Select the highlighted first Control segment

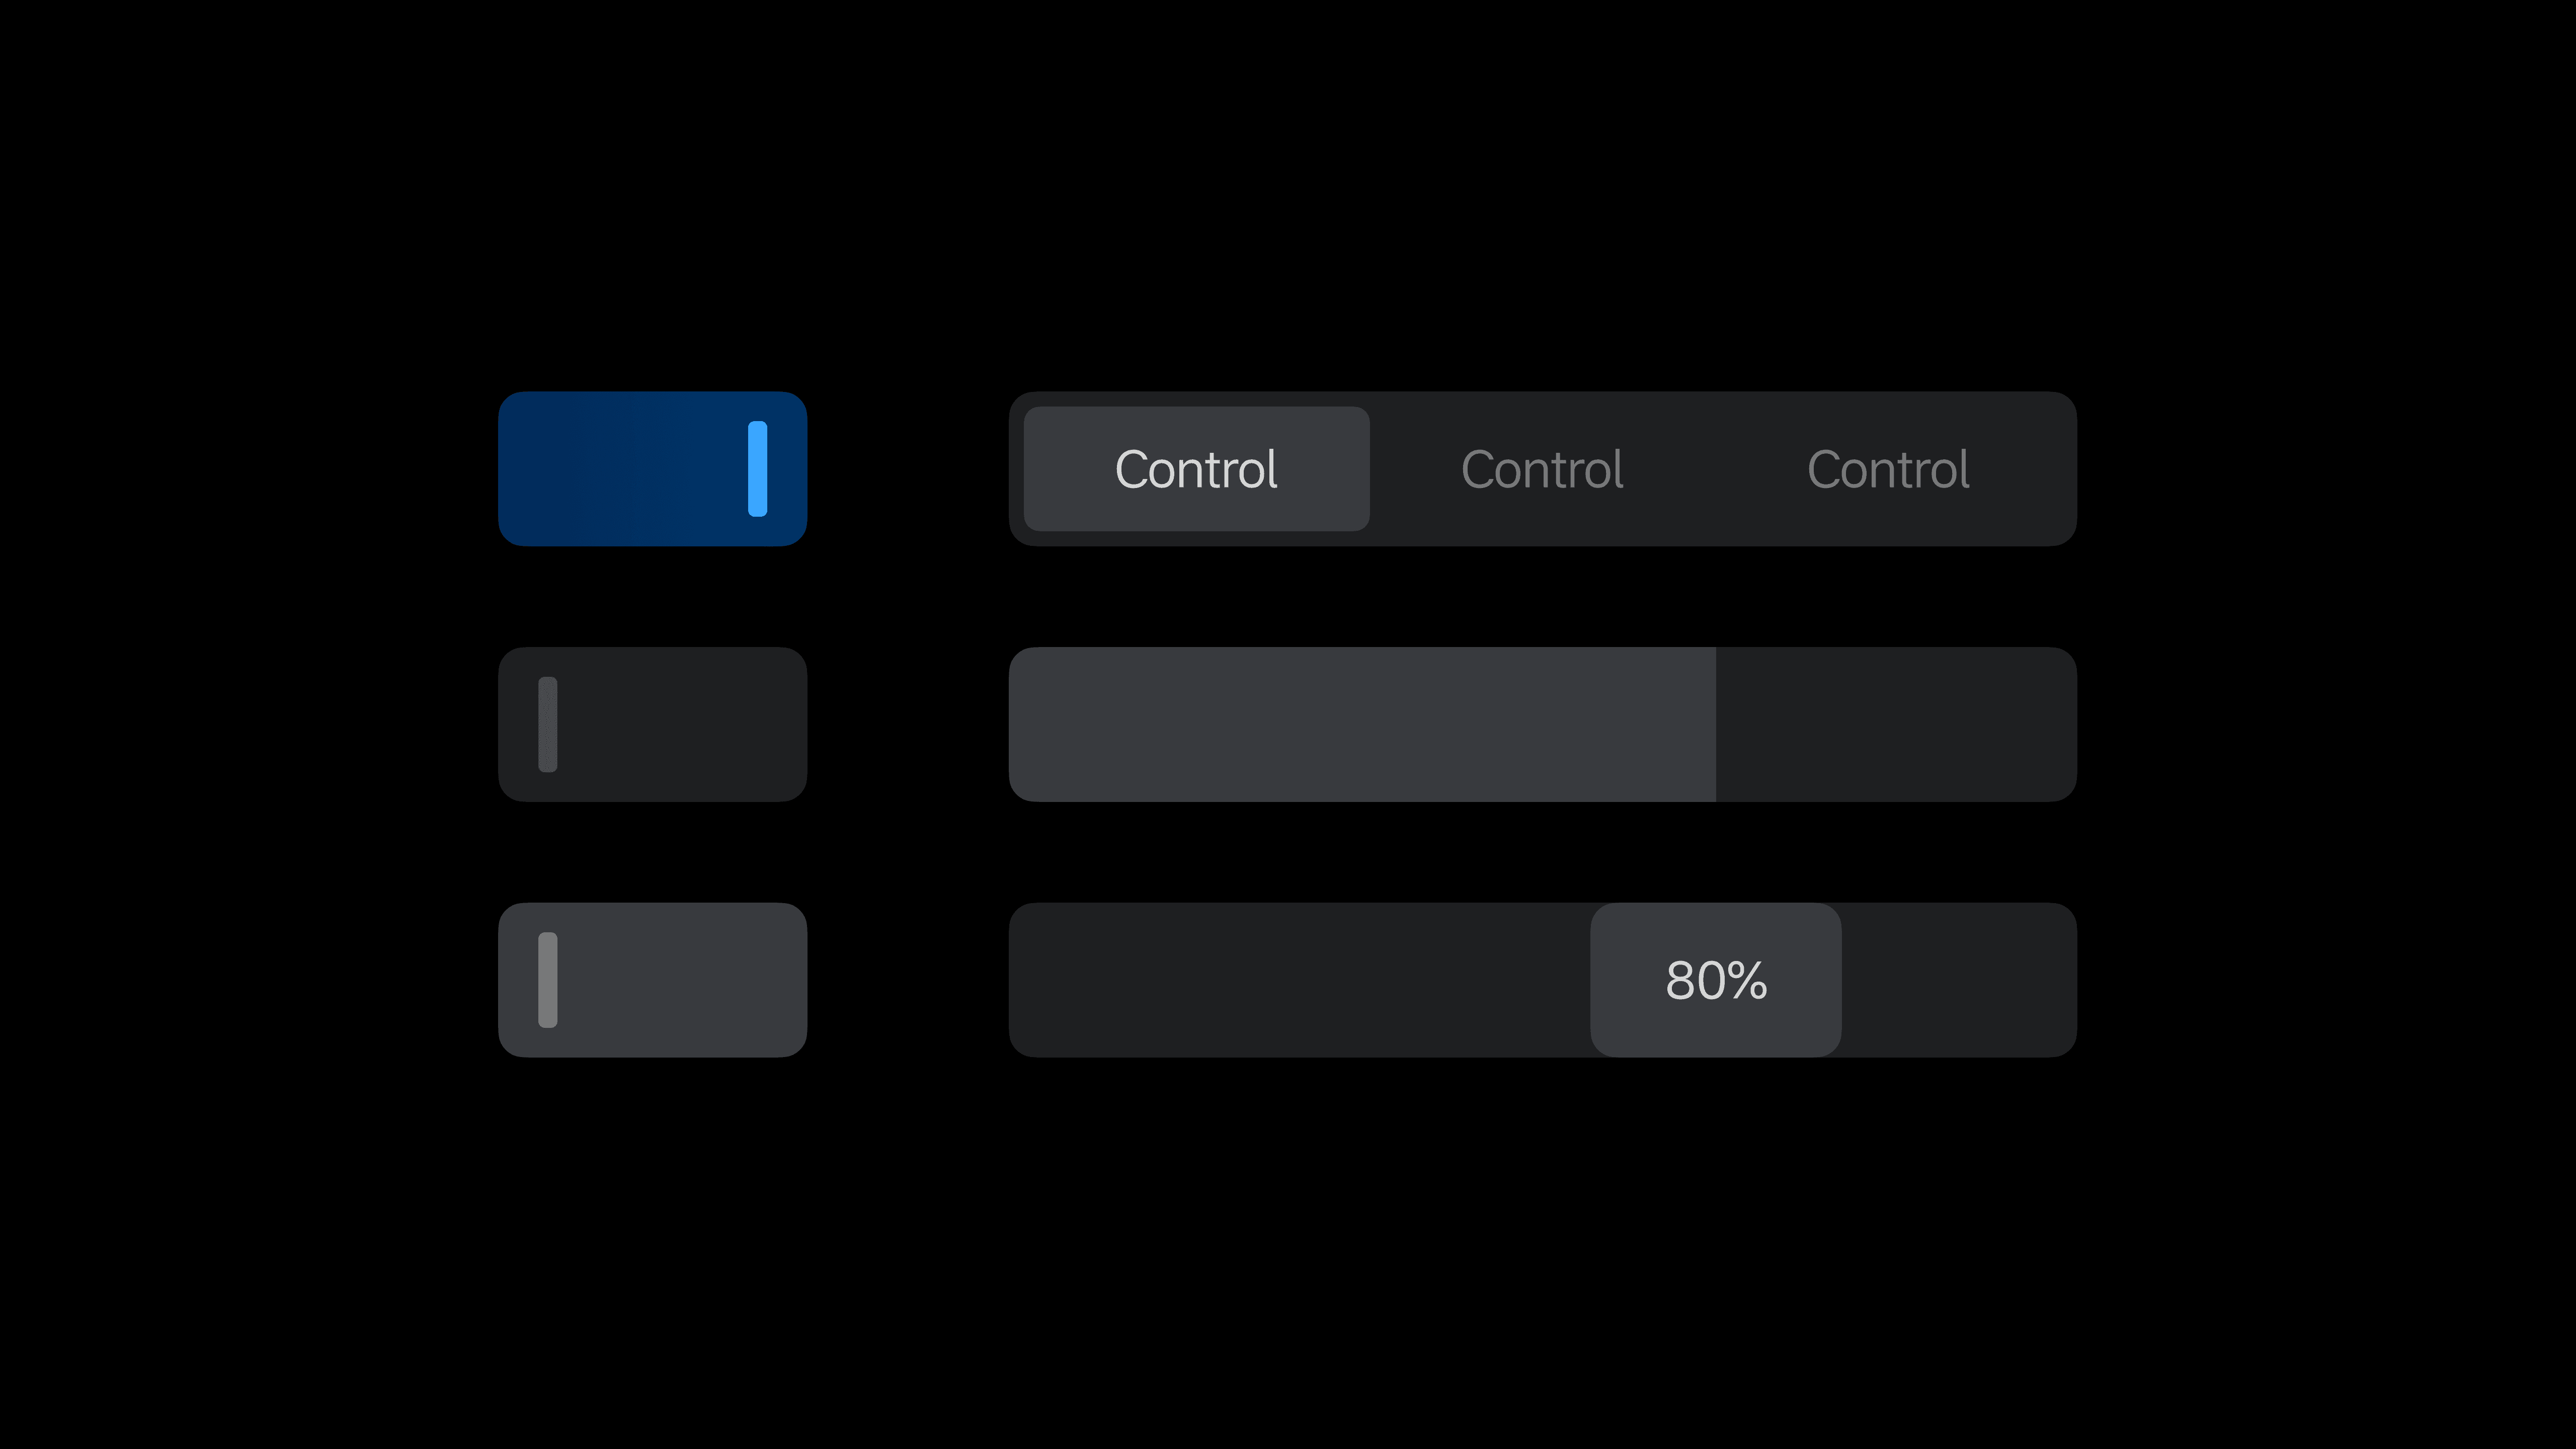pyautogui.click(x=1196, y=468)
